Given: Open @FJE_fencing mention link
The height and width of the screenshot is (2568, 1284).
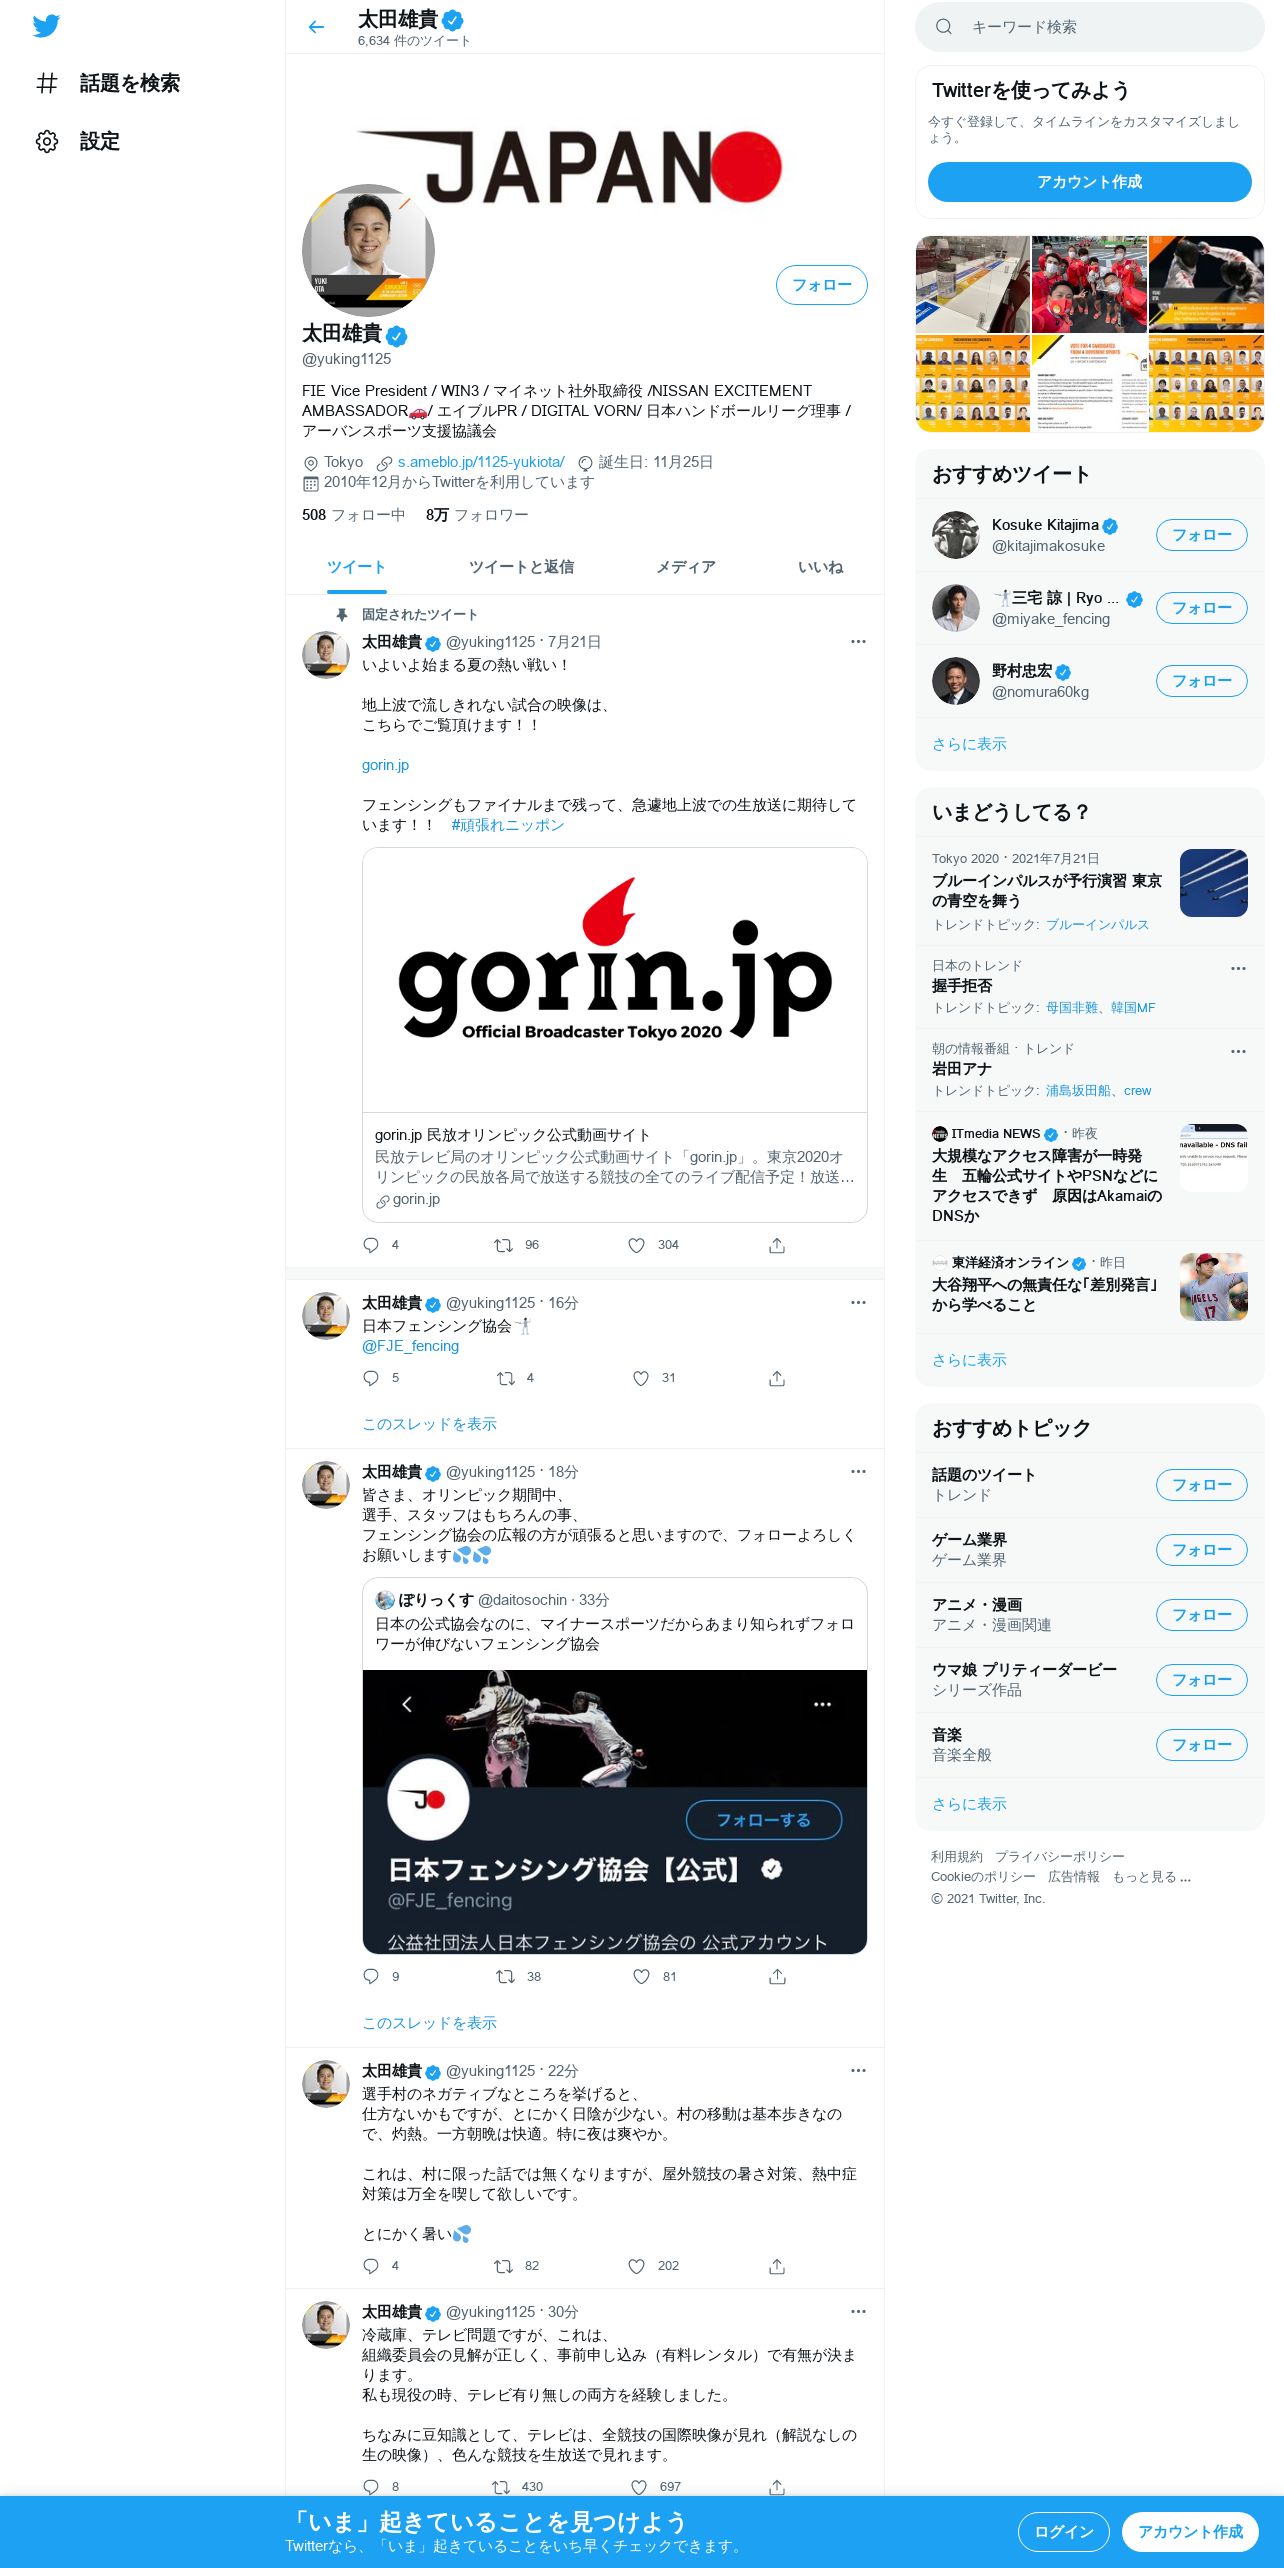Looking at the screenshot, I should click(x=410, y=1346).
